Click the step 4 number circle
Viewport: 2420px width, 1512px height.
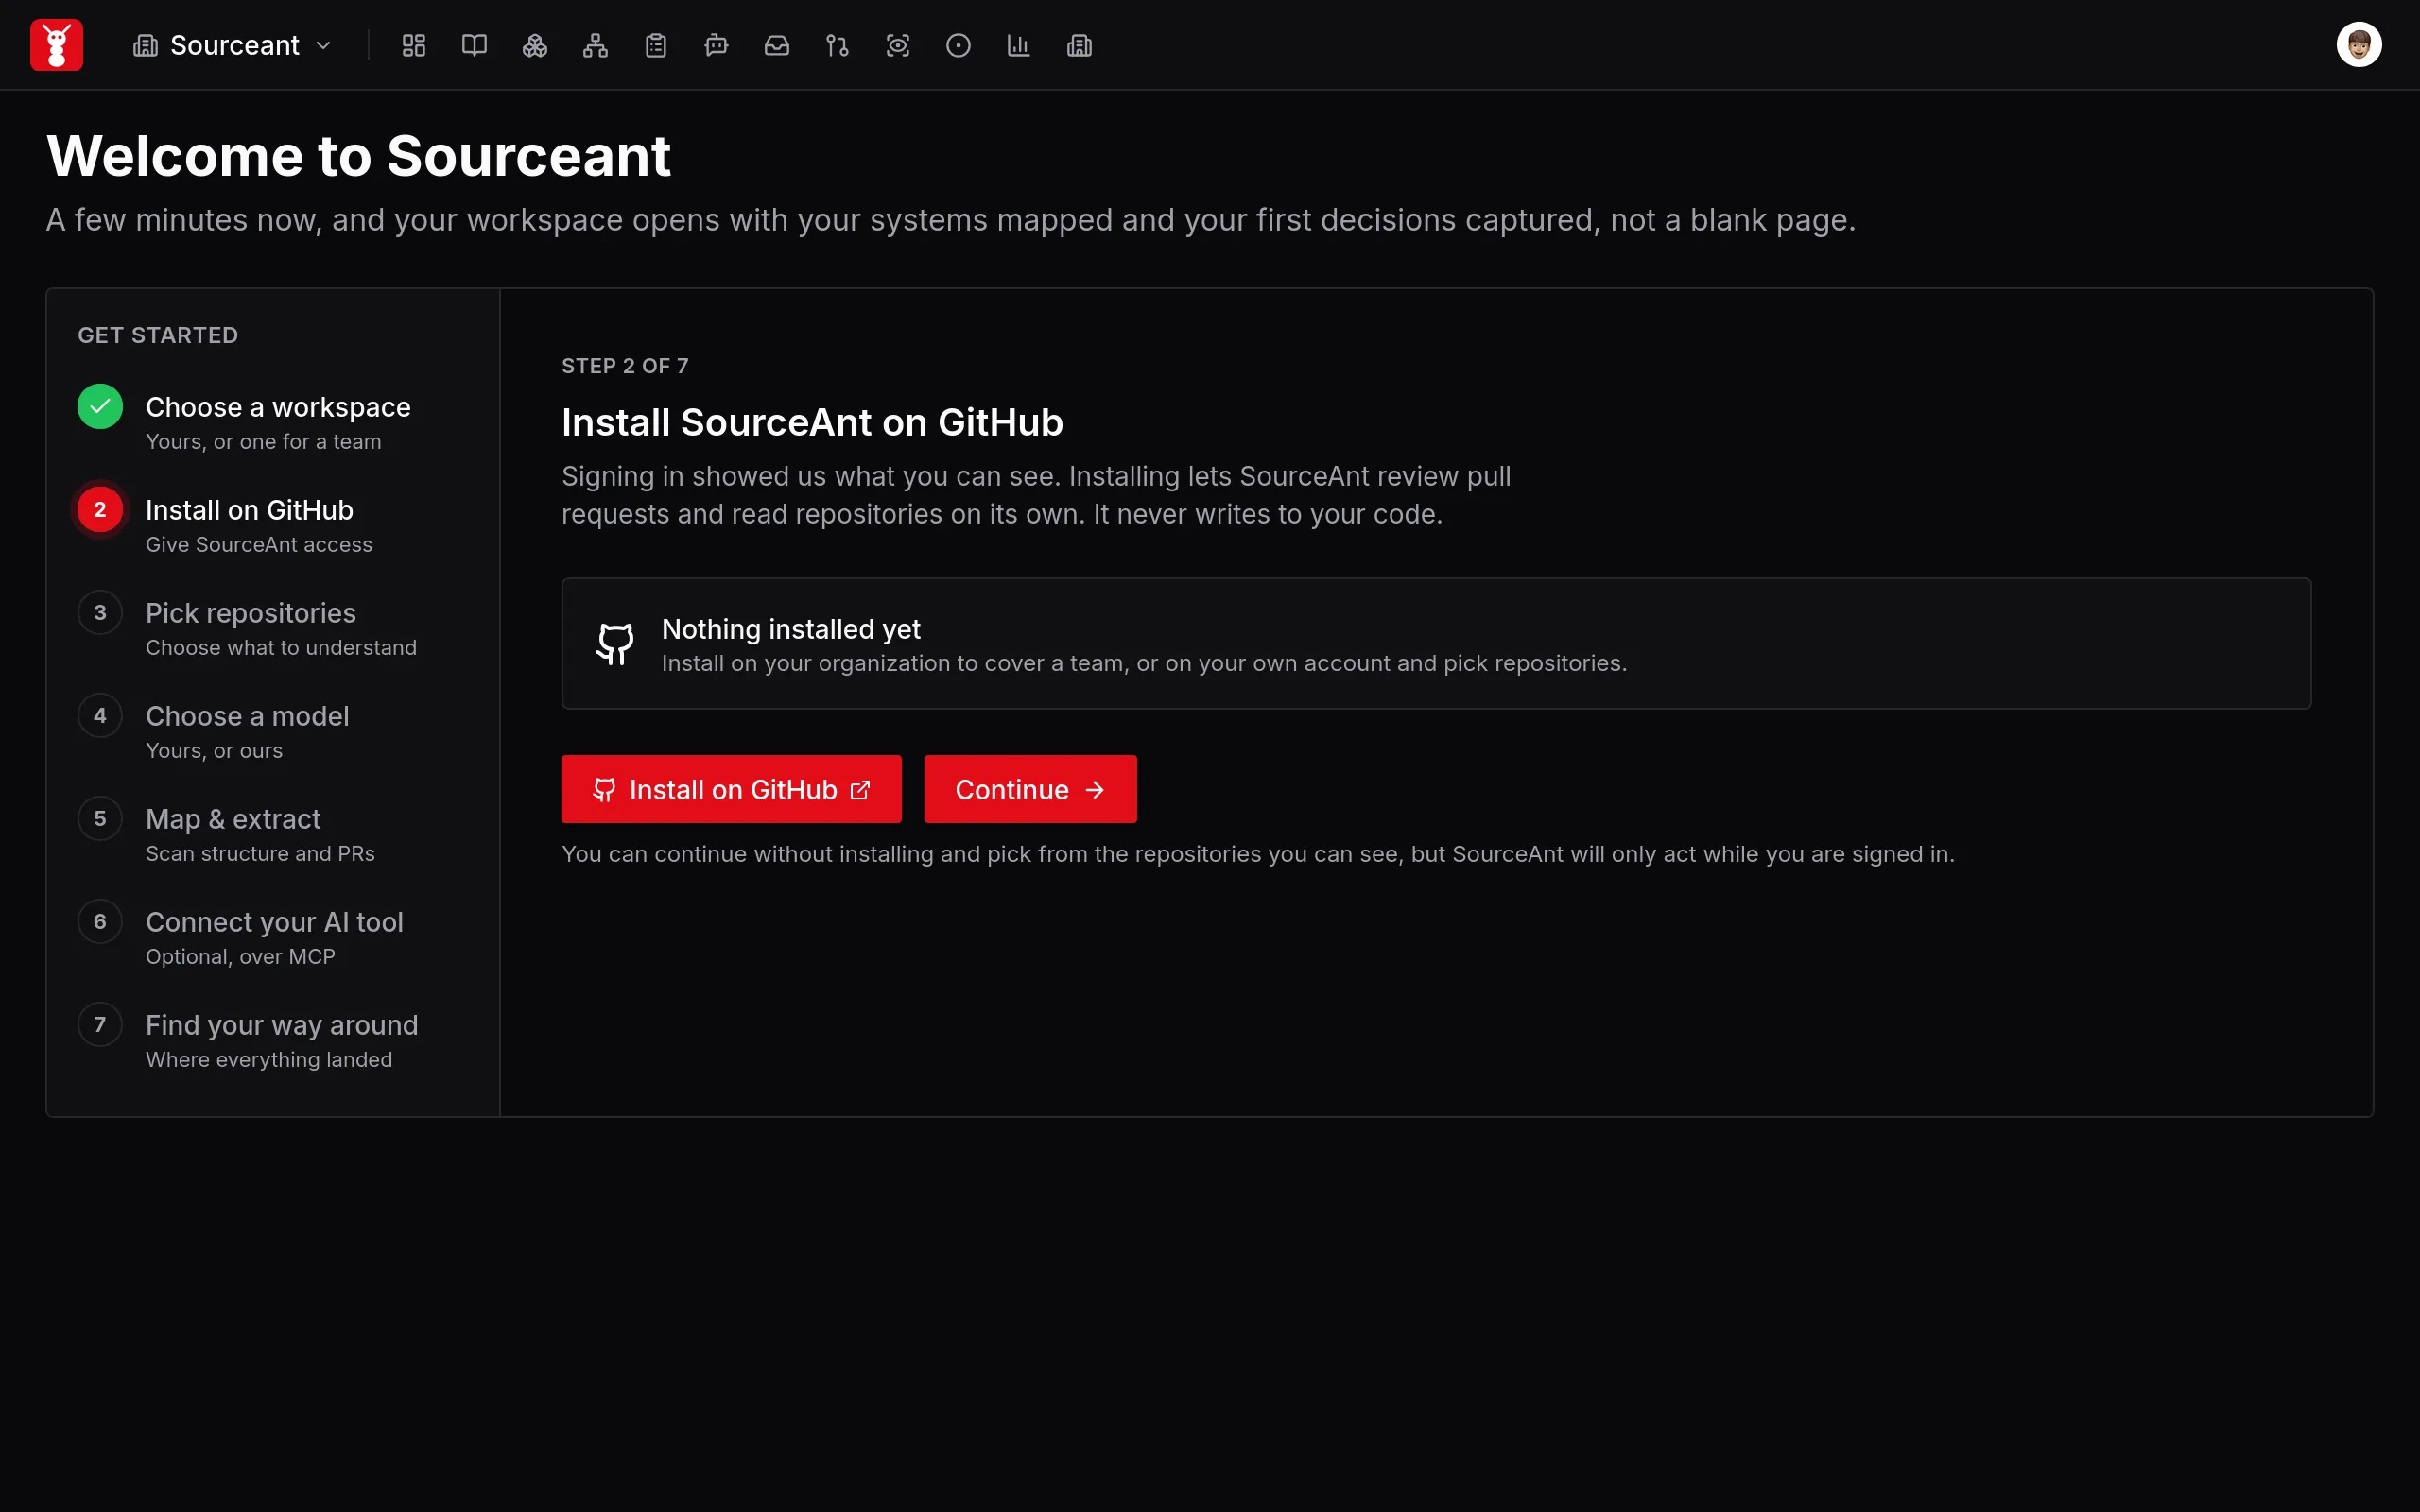click(100, 715)
